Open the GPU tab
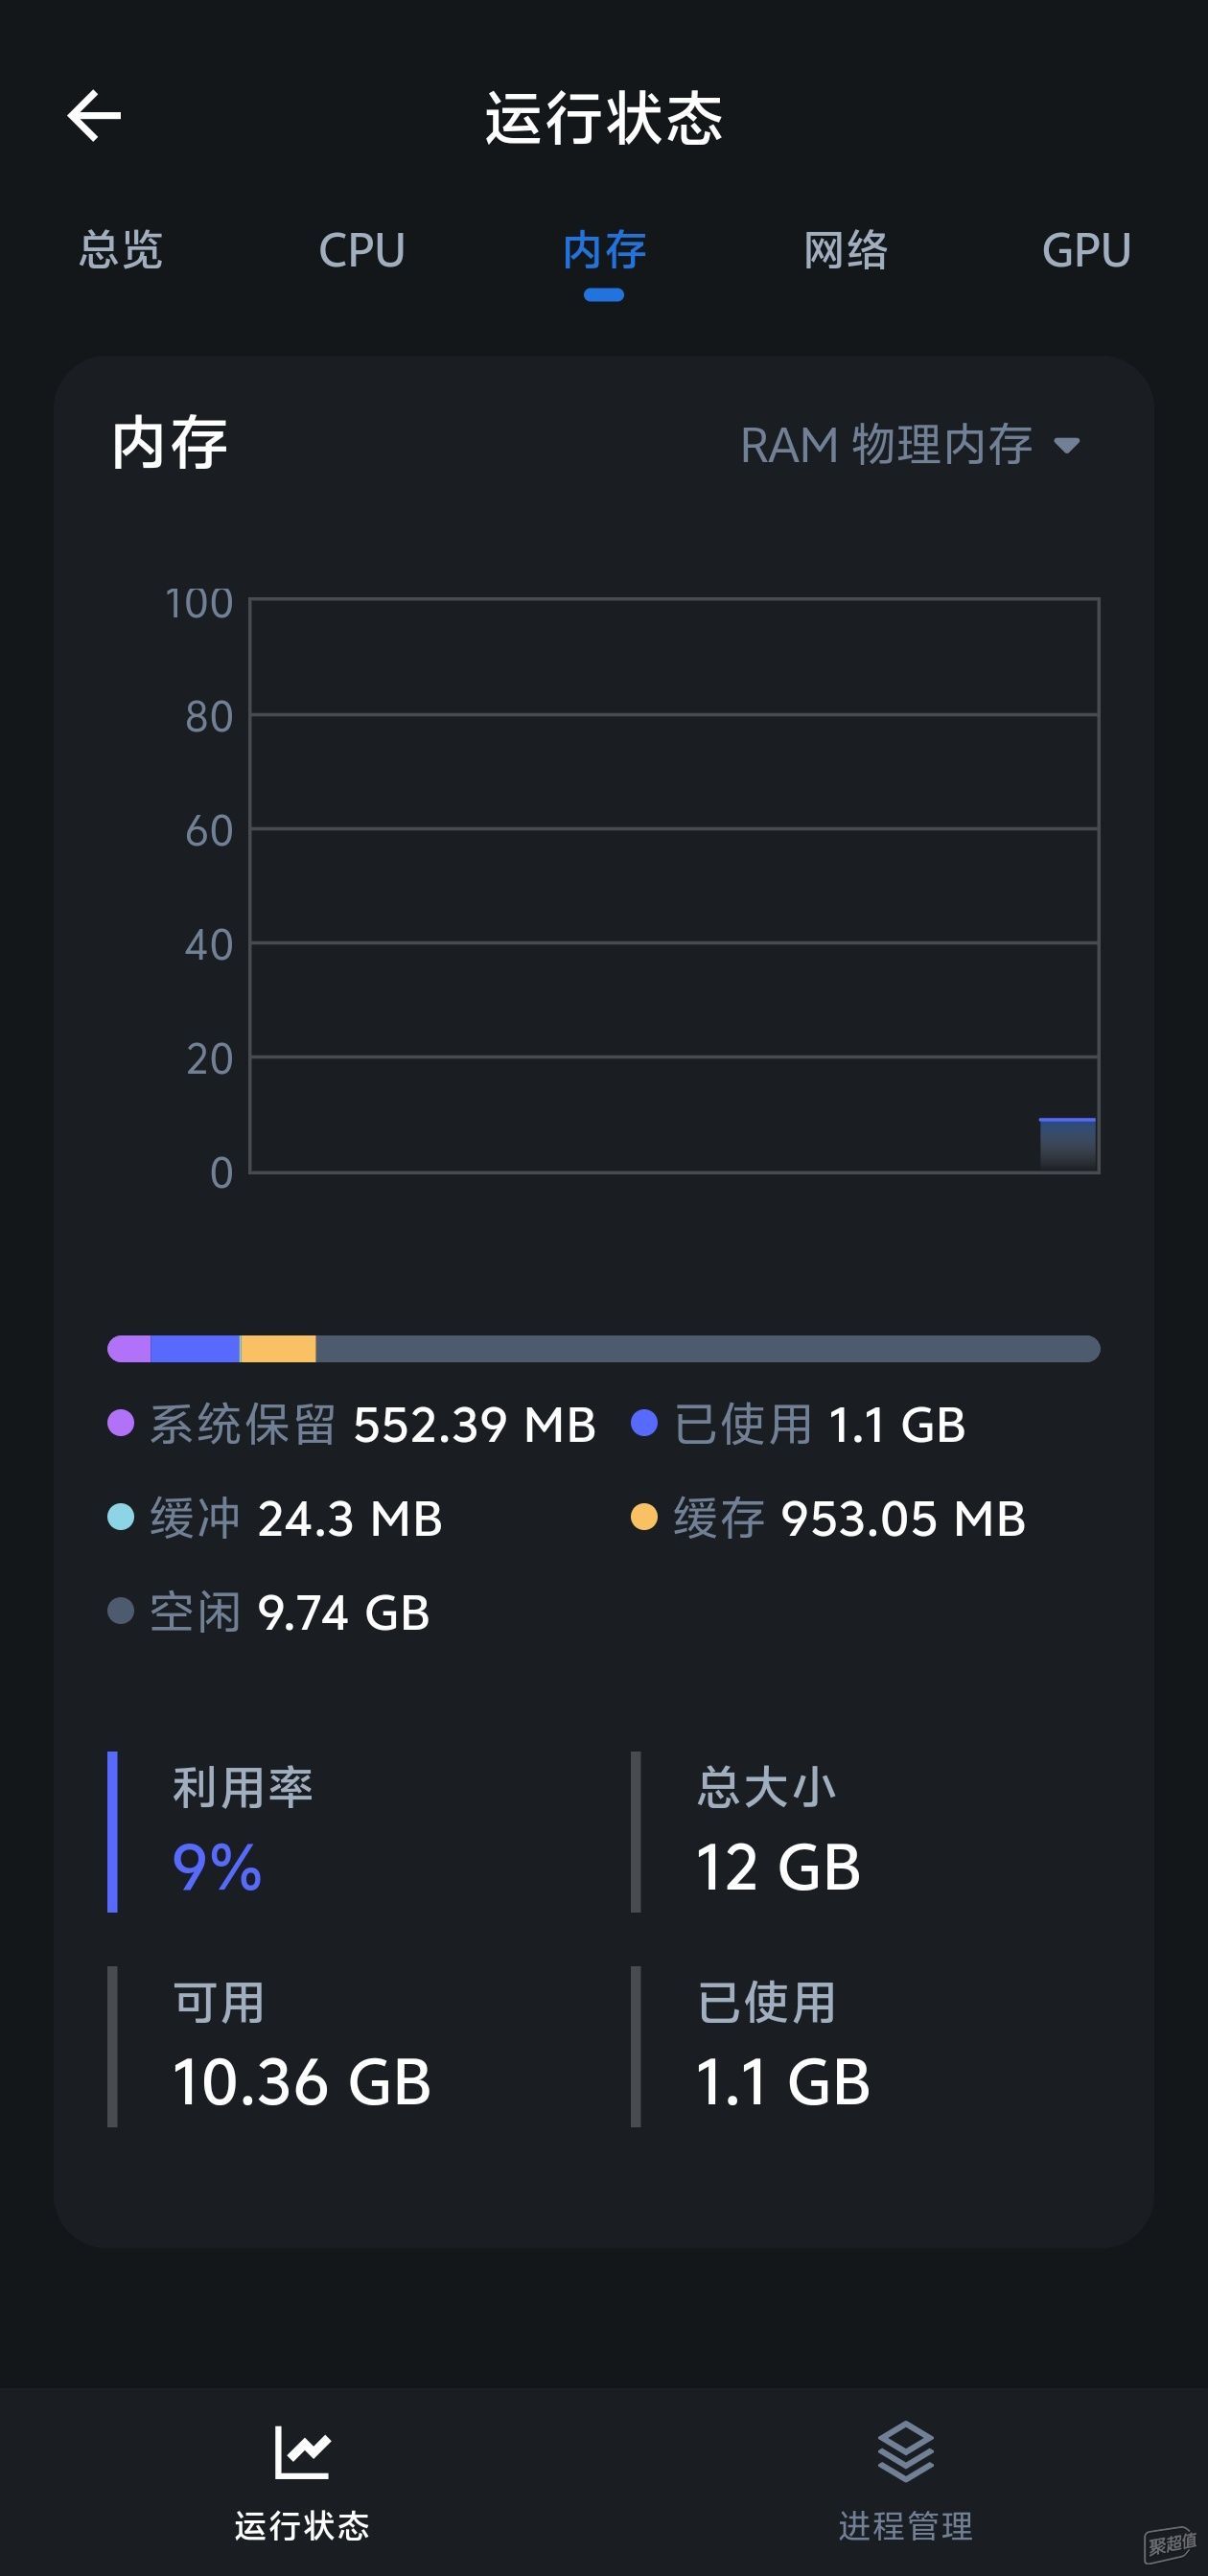1208x2576 pixels. 1086,250
